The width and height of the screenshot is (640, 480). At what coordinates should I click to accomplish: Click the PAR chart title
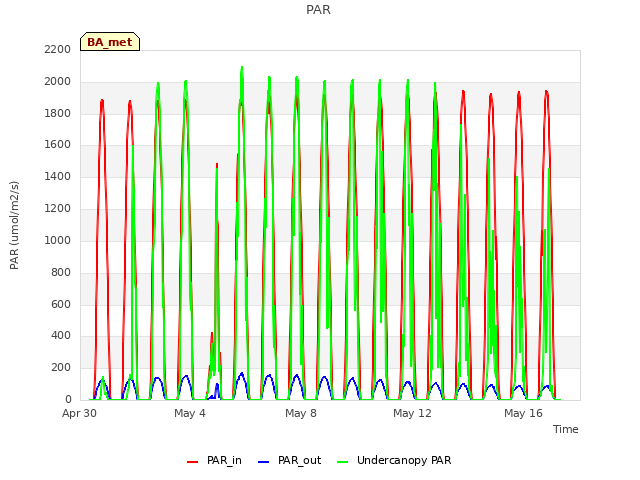pos(318,9)
